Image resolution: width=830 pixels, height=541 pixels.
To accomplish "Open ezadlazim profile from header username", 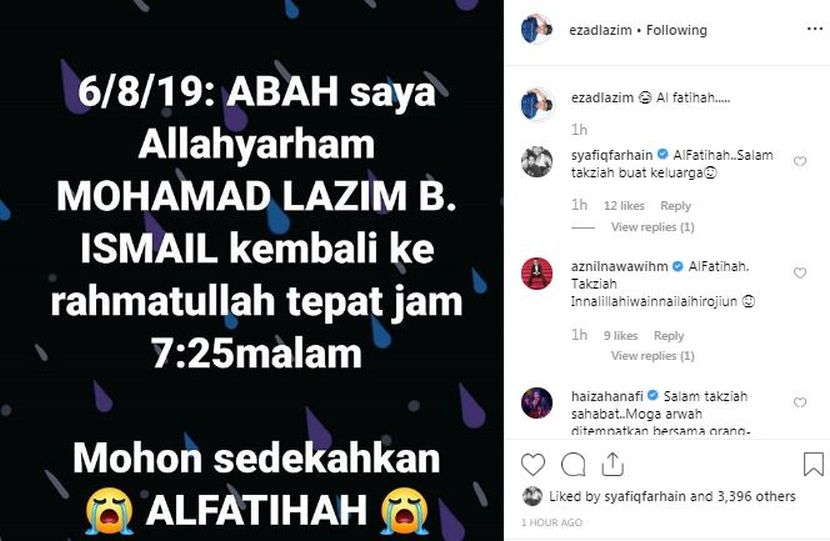I will tap(600, 30).
